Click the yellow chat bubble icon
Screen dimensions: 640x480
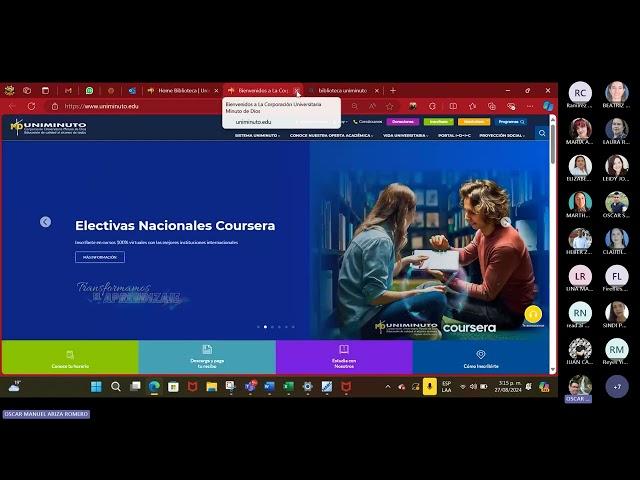(533, 314)
